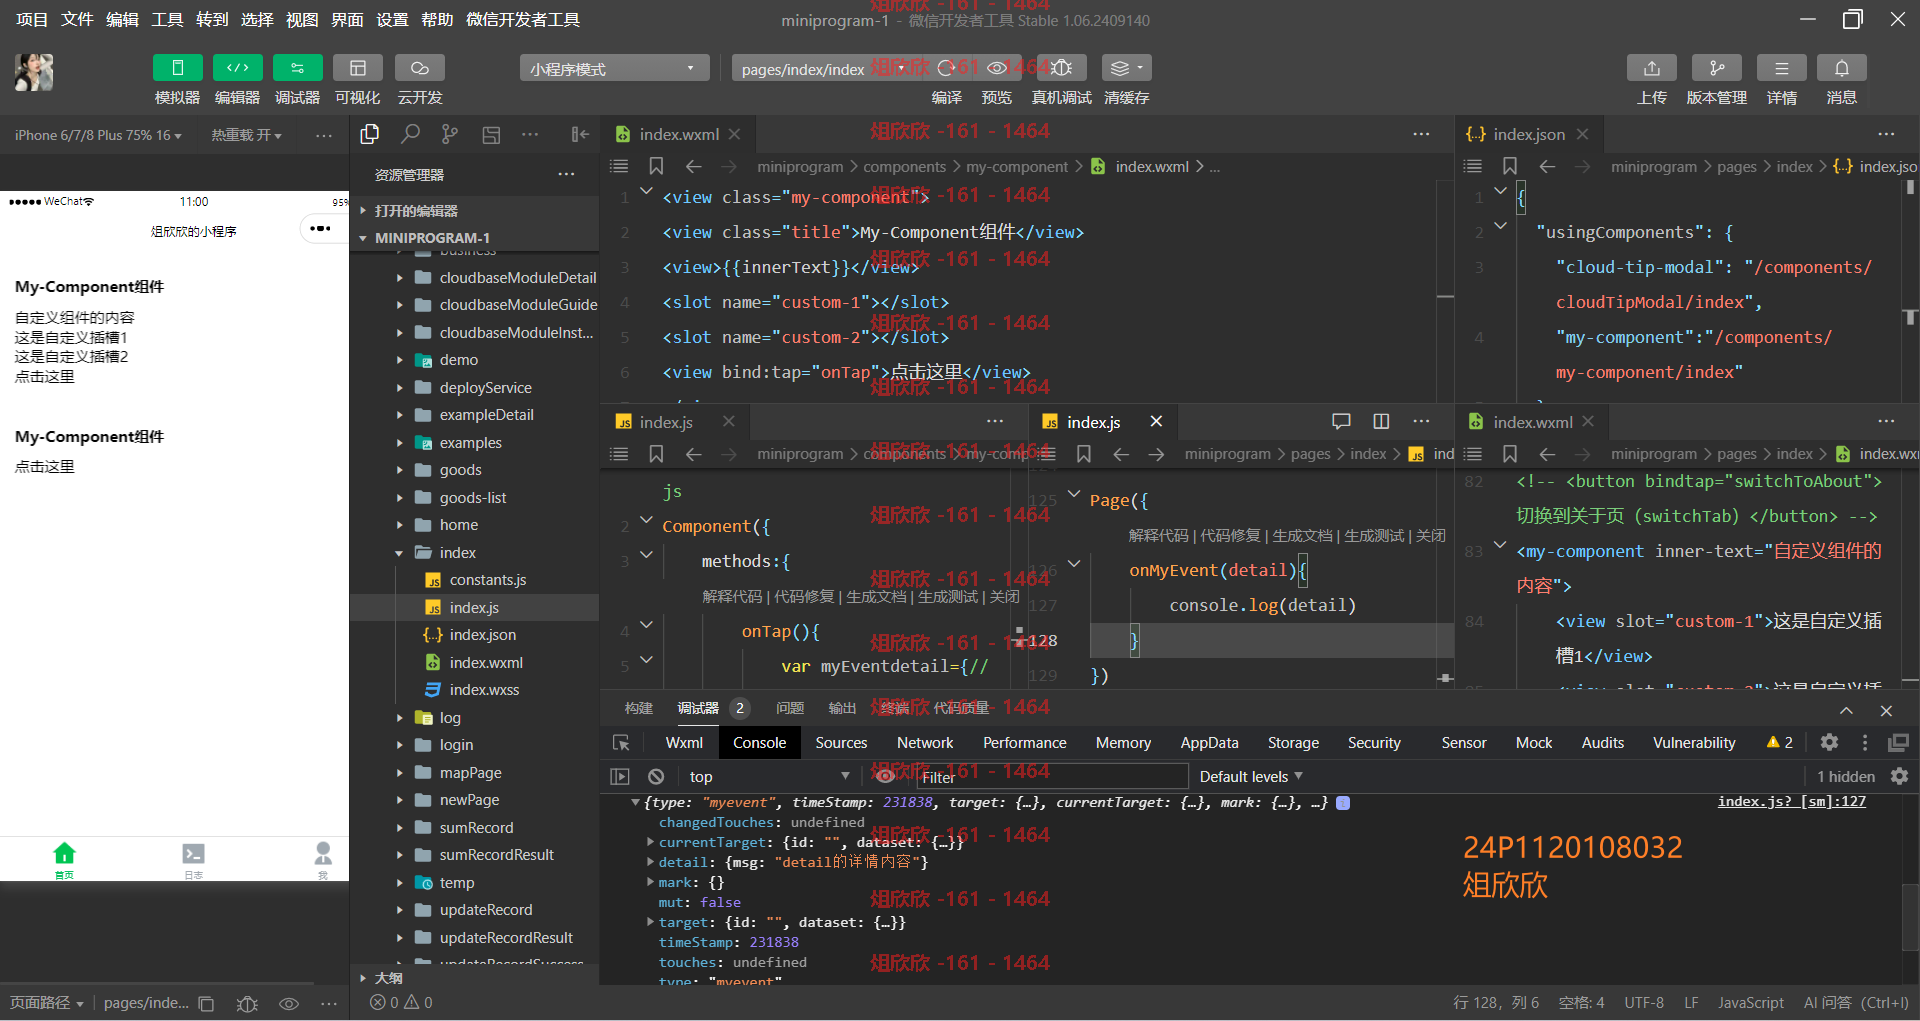1920x1021 pixels.
Task: Select device iPhone 6/7/8 Plus dropdown
Action: point(98,135)
